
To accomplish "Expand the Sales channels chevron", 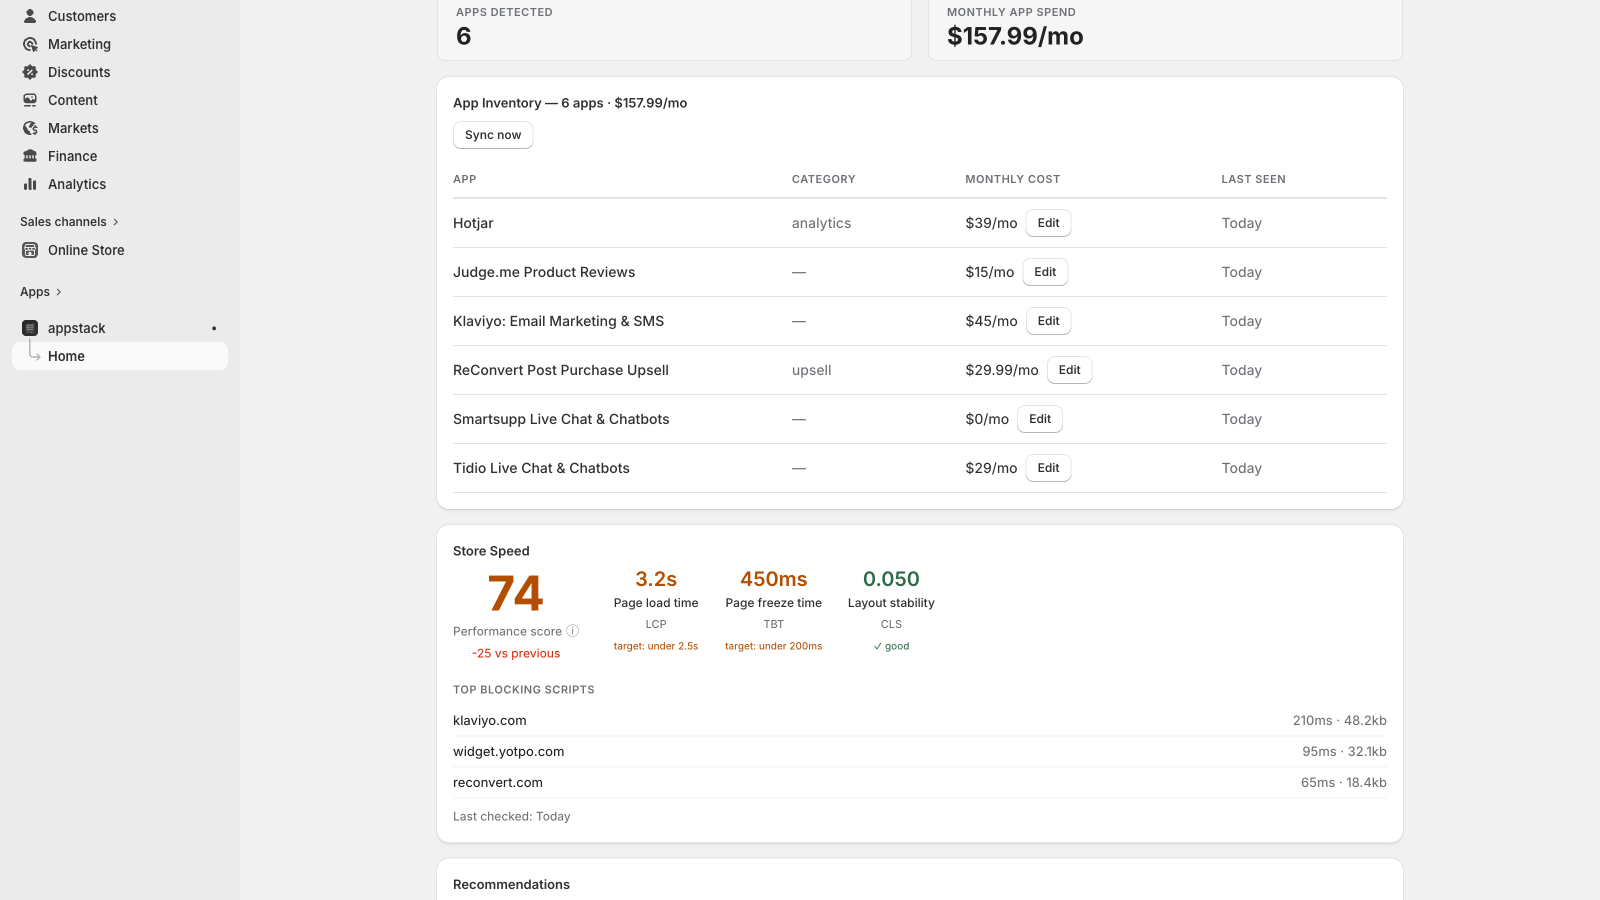I will tap(116, 222).
